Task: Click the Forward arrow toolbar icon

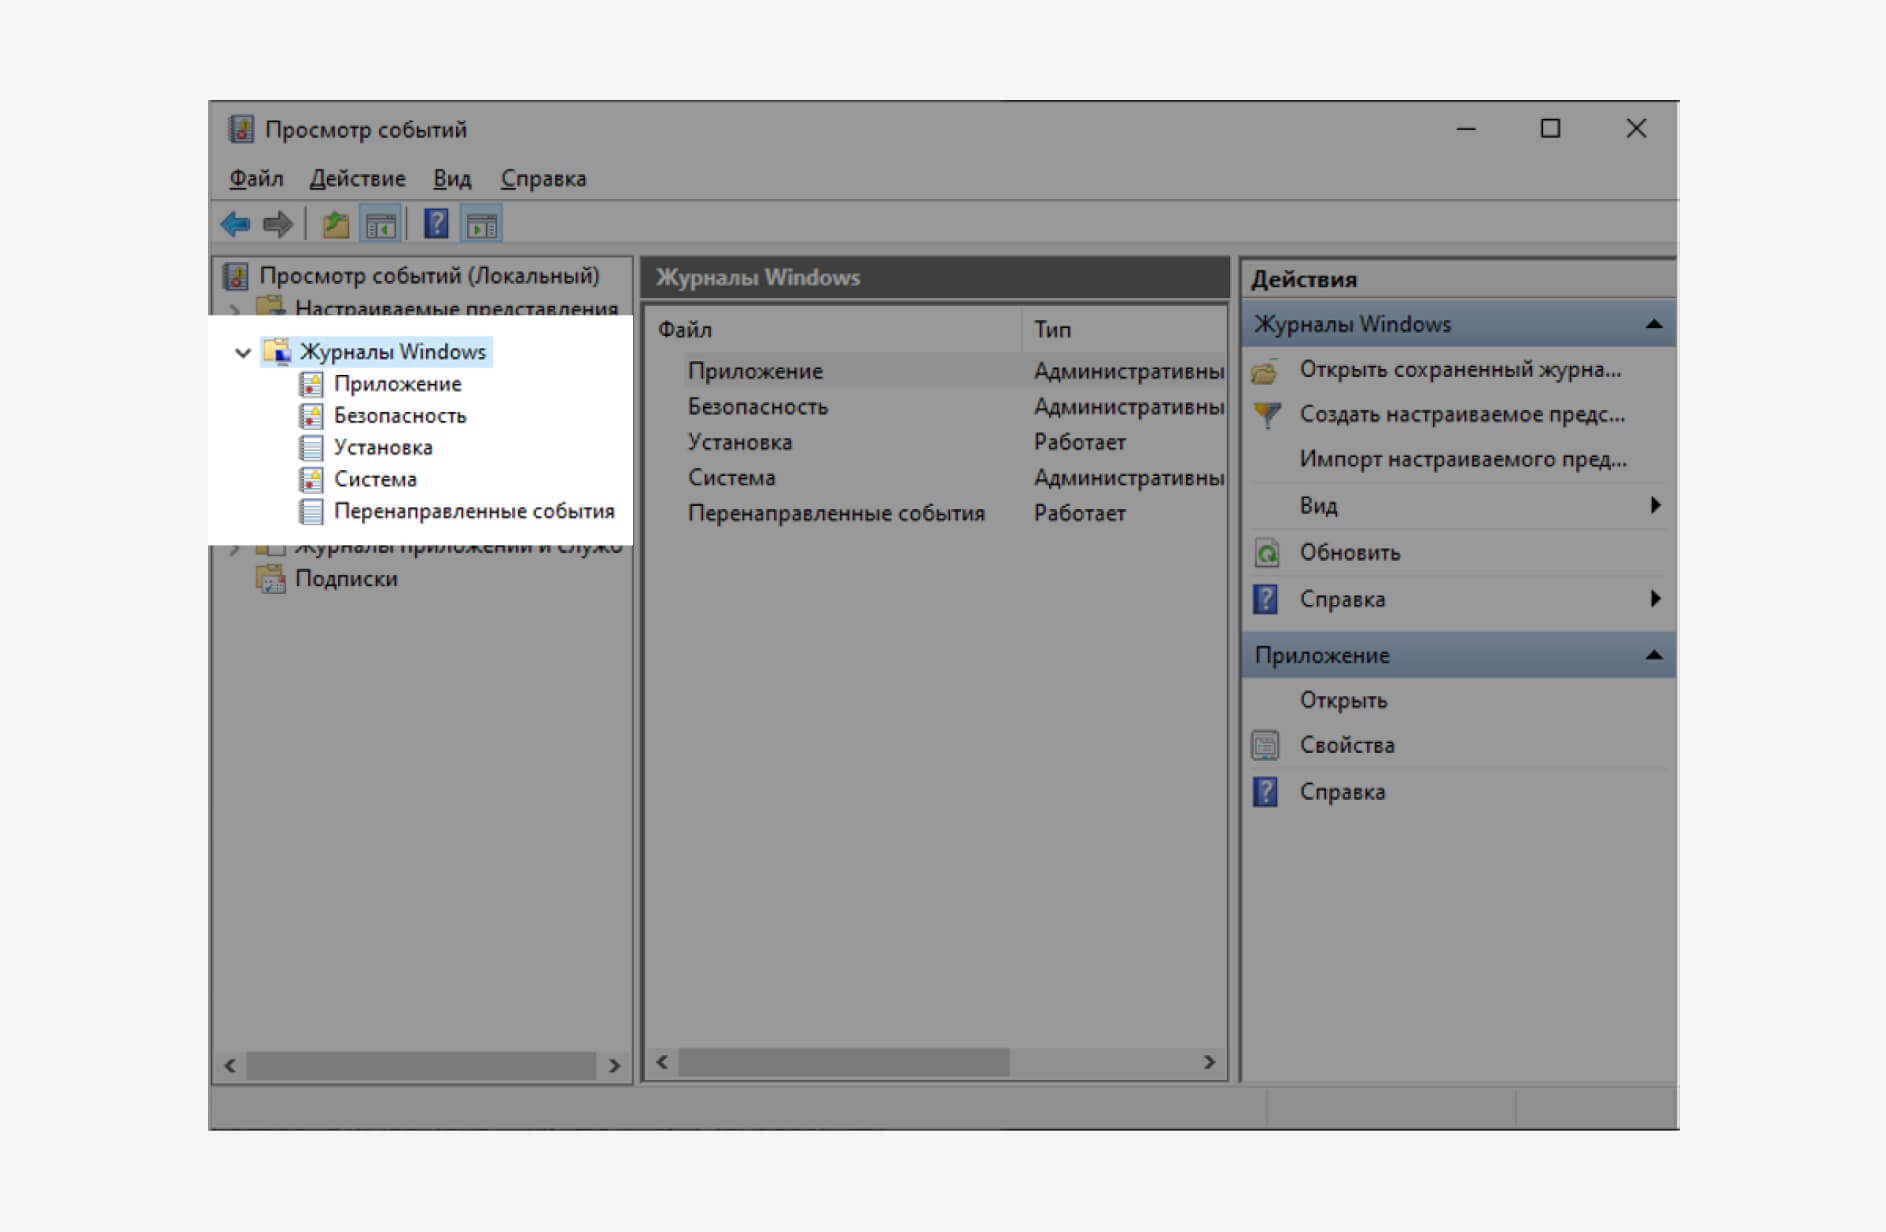Action: [278, 224]
